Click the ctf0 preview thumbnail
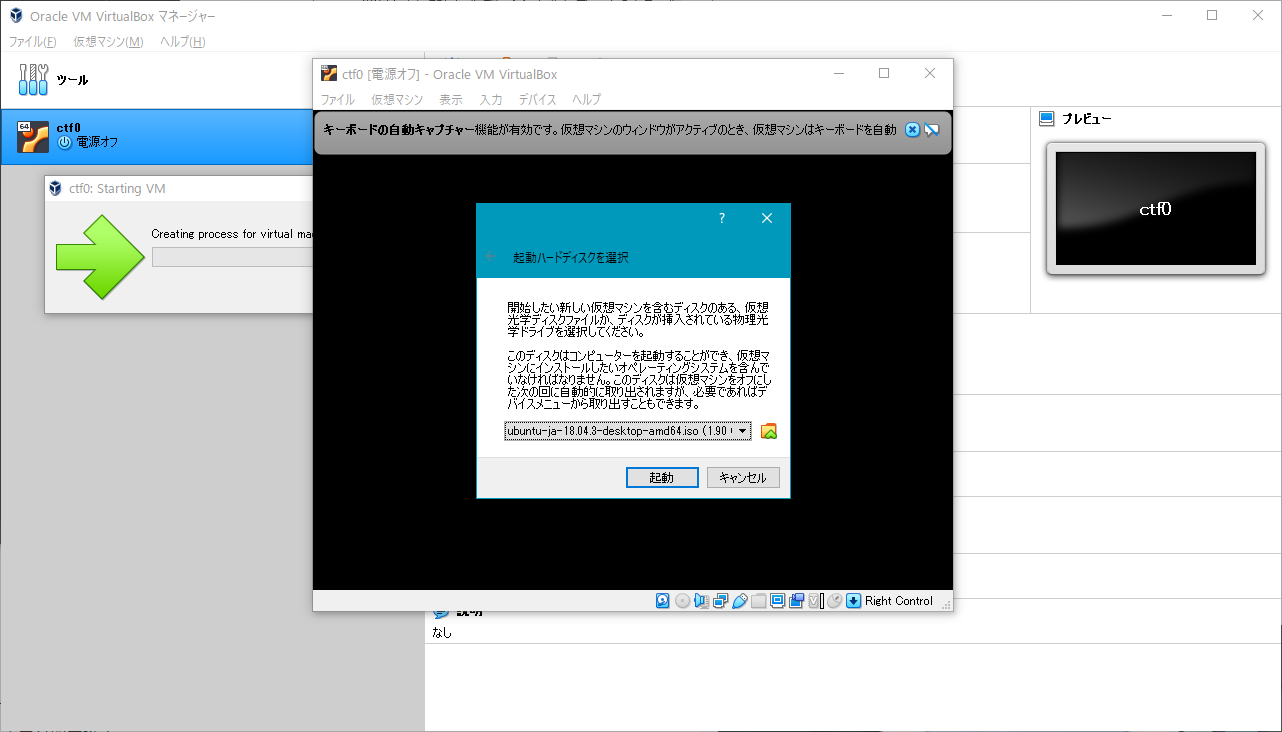 click(1155, 209)
